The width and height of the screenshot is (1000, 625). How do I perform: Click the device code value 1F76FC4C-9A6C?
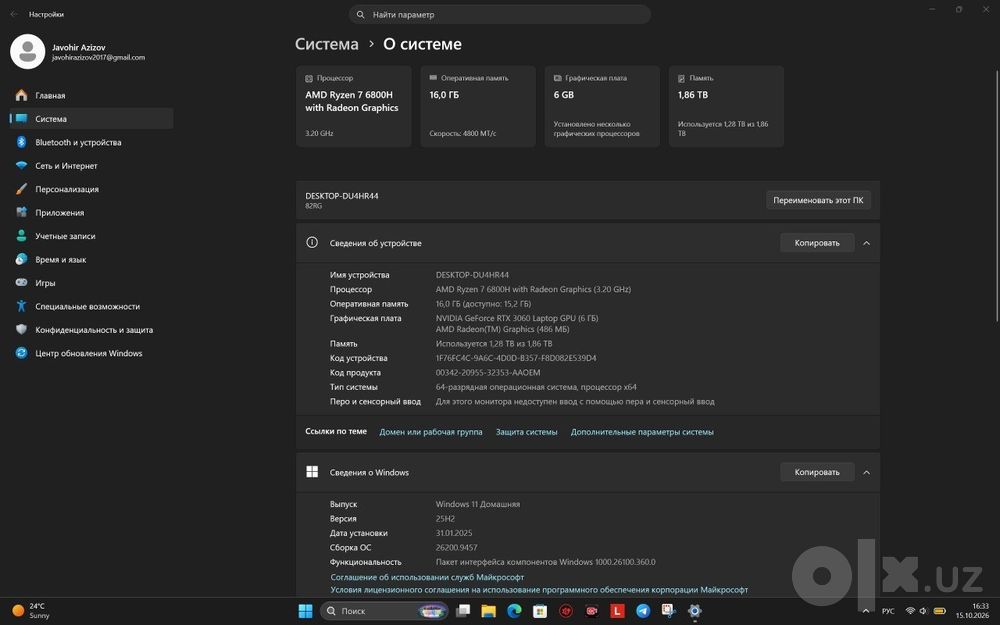[516, 358]
